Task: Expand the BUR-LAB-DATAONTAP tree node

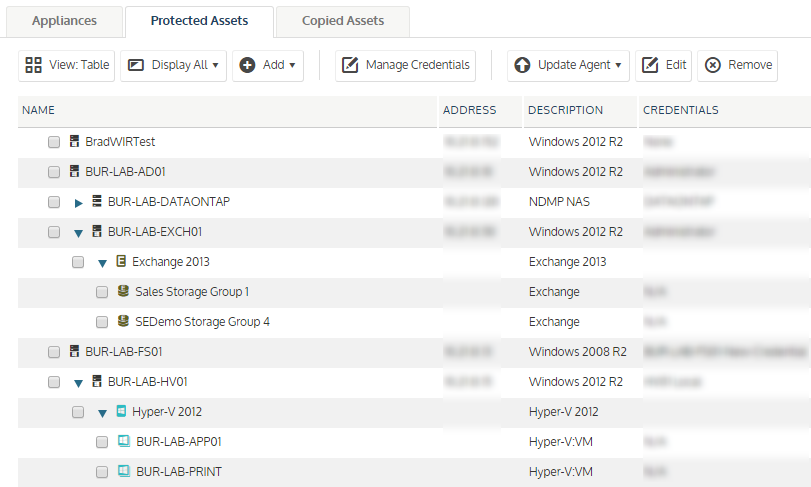Action: [78, 203]
